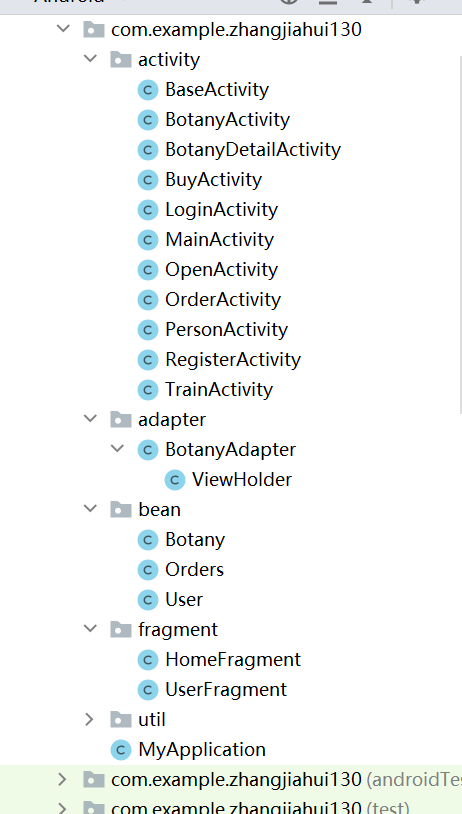The width and height of the screenshot is (462, 814).
Task: Select the User bean class
Action: coord(184,600)
